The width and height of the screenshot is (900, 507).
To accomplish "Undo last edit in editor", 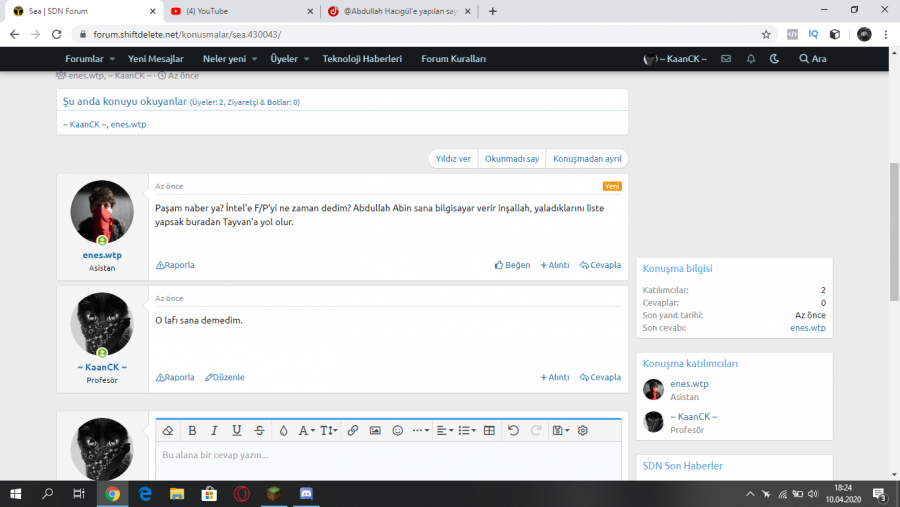I will [x=513, y=431].
